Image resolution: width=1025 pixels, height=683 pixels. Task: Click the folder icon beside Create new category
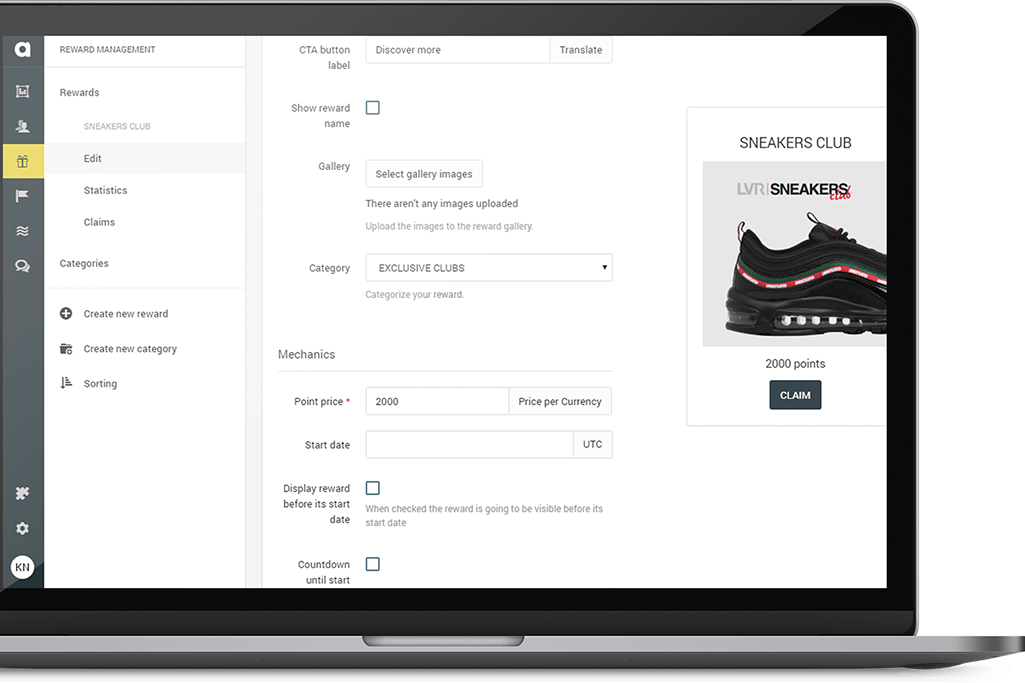pos(66,348)
